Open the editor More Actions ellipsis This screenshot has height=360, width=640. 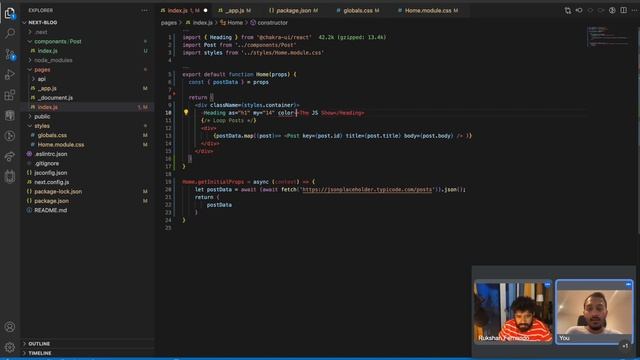tap(634, 11)
